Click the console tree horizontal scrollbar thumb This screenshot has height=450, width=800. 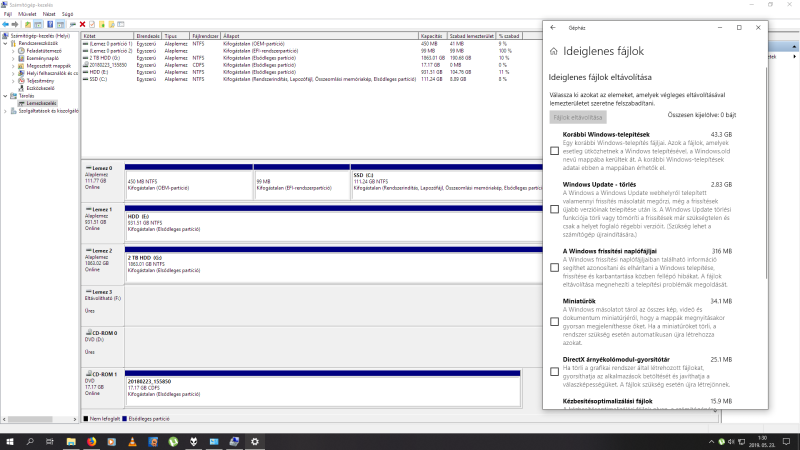[30, 419]
